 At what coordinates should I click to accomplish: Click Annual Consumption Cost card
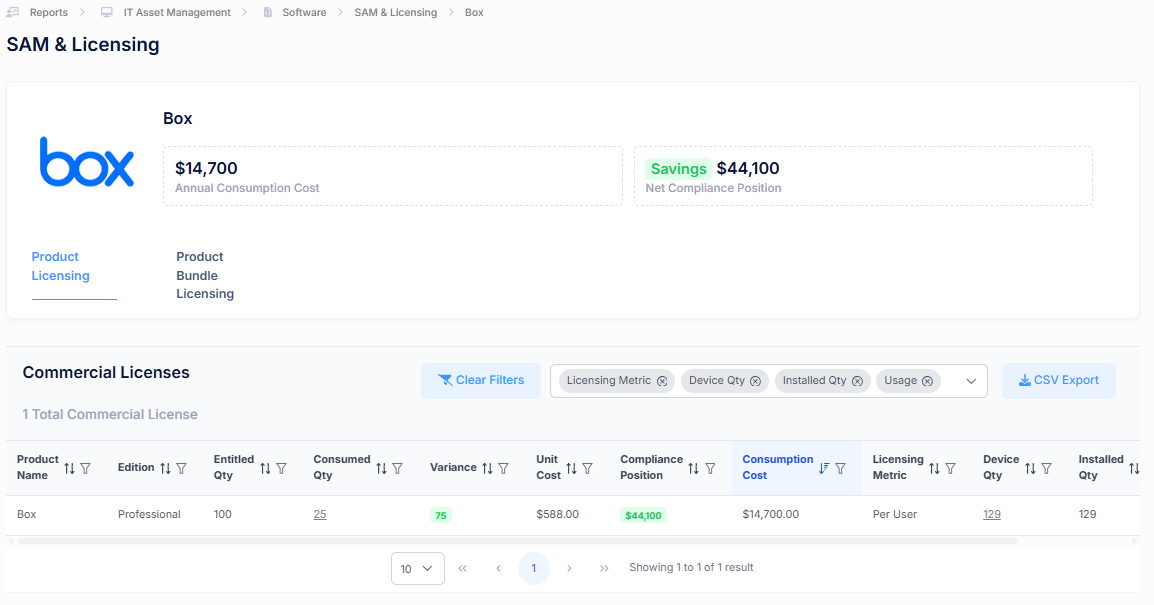coord(393,176)
